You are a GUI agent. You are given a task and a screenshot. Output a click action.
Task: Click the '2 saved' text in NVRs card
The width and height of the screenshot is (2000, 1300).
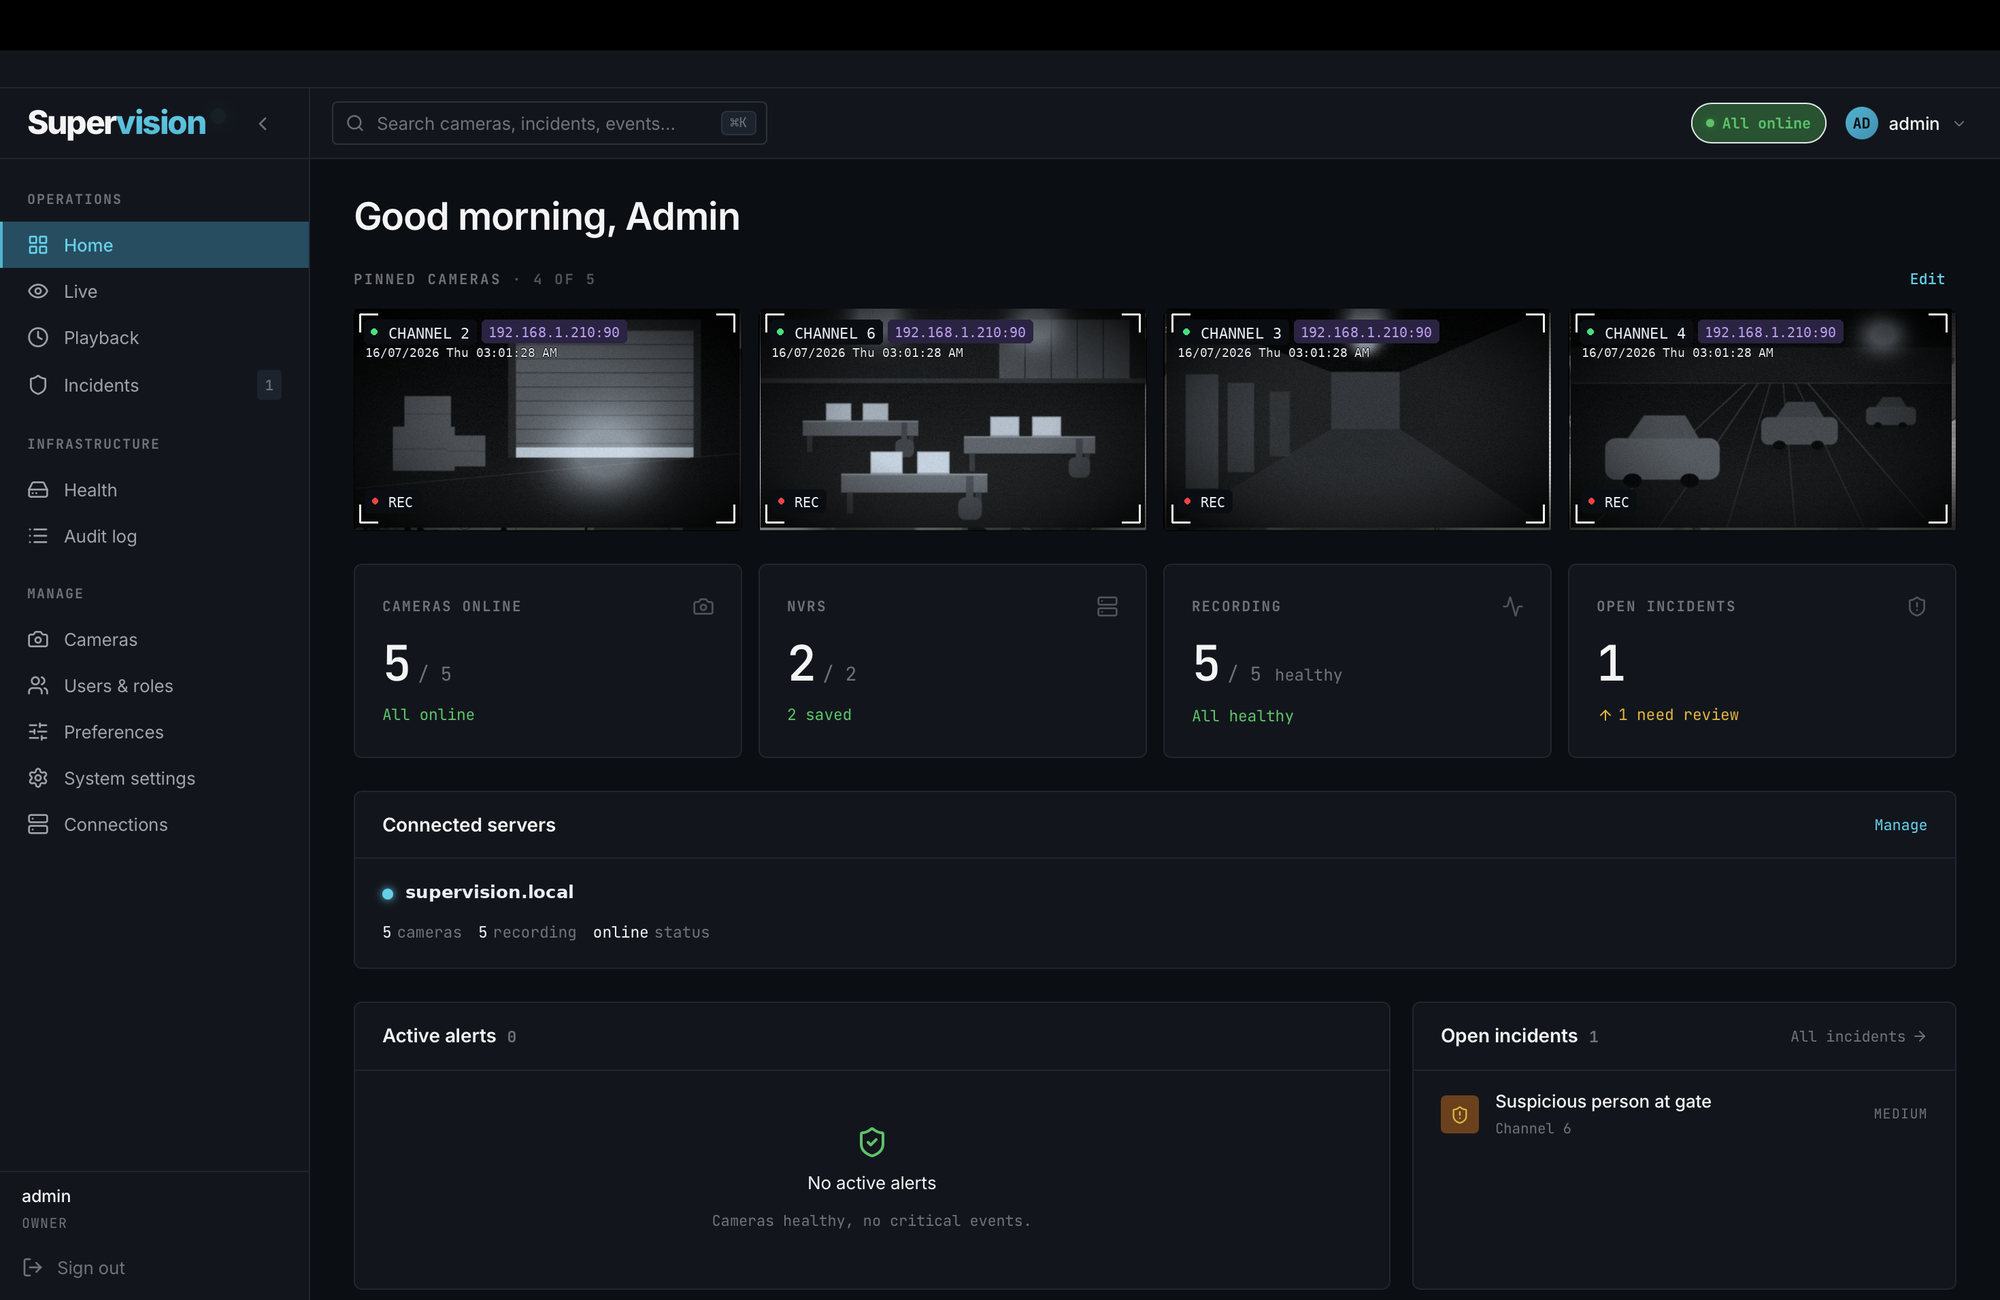point(819,715)
